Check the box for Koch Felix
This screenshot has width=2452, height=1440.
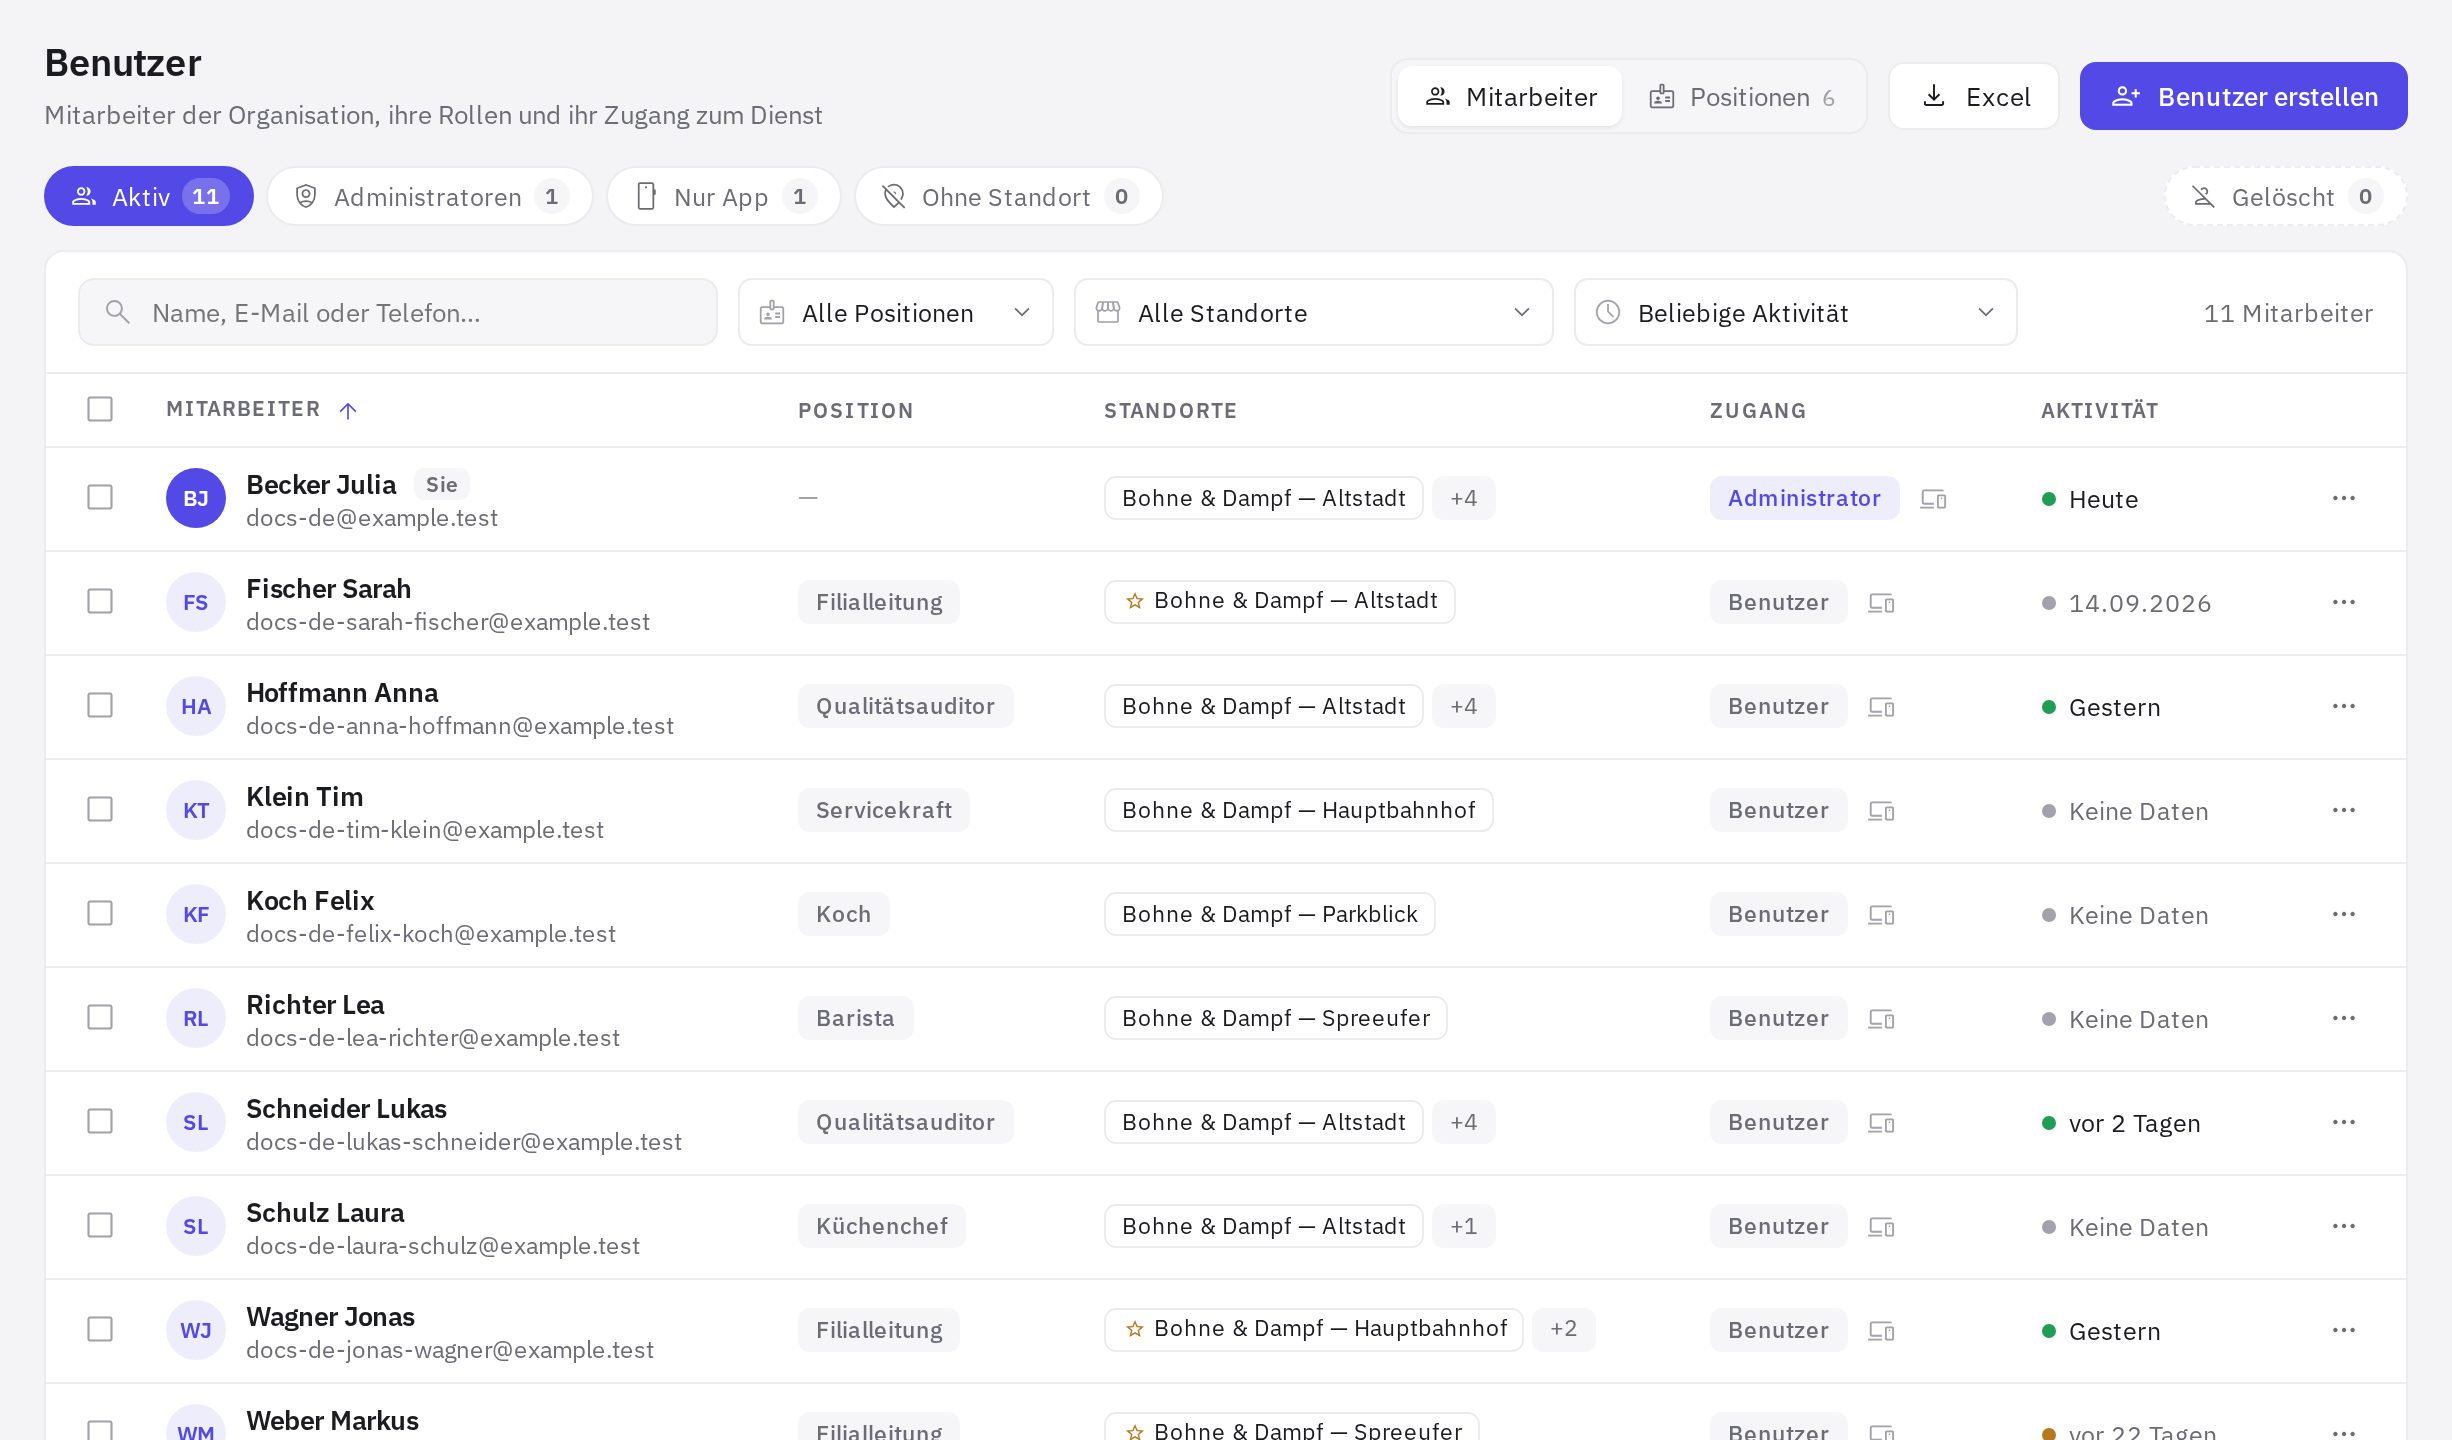coord(100,913)
